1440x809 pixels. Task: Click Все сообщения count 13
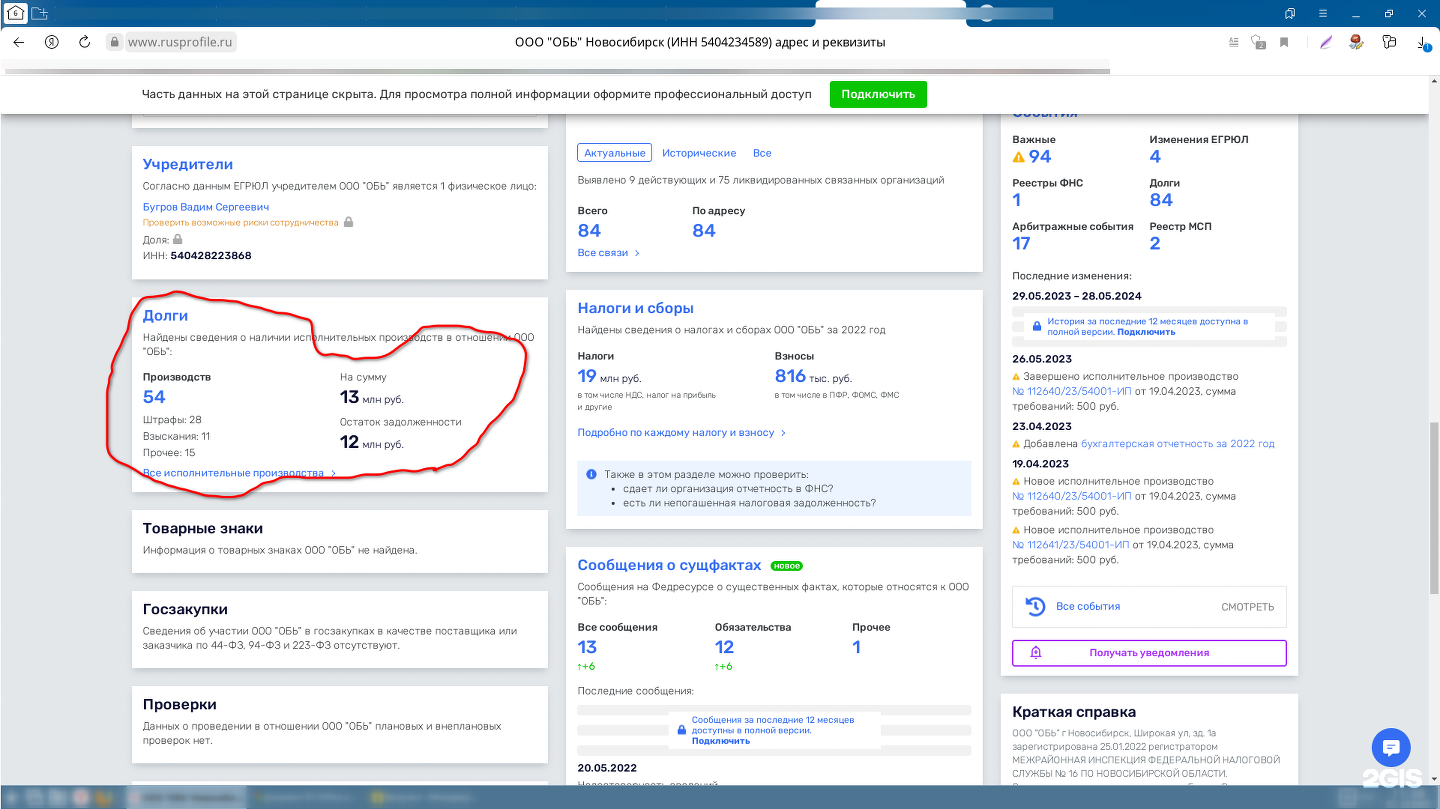point(587,647)
